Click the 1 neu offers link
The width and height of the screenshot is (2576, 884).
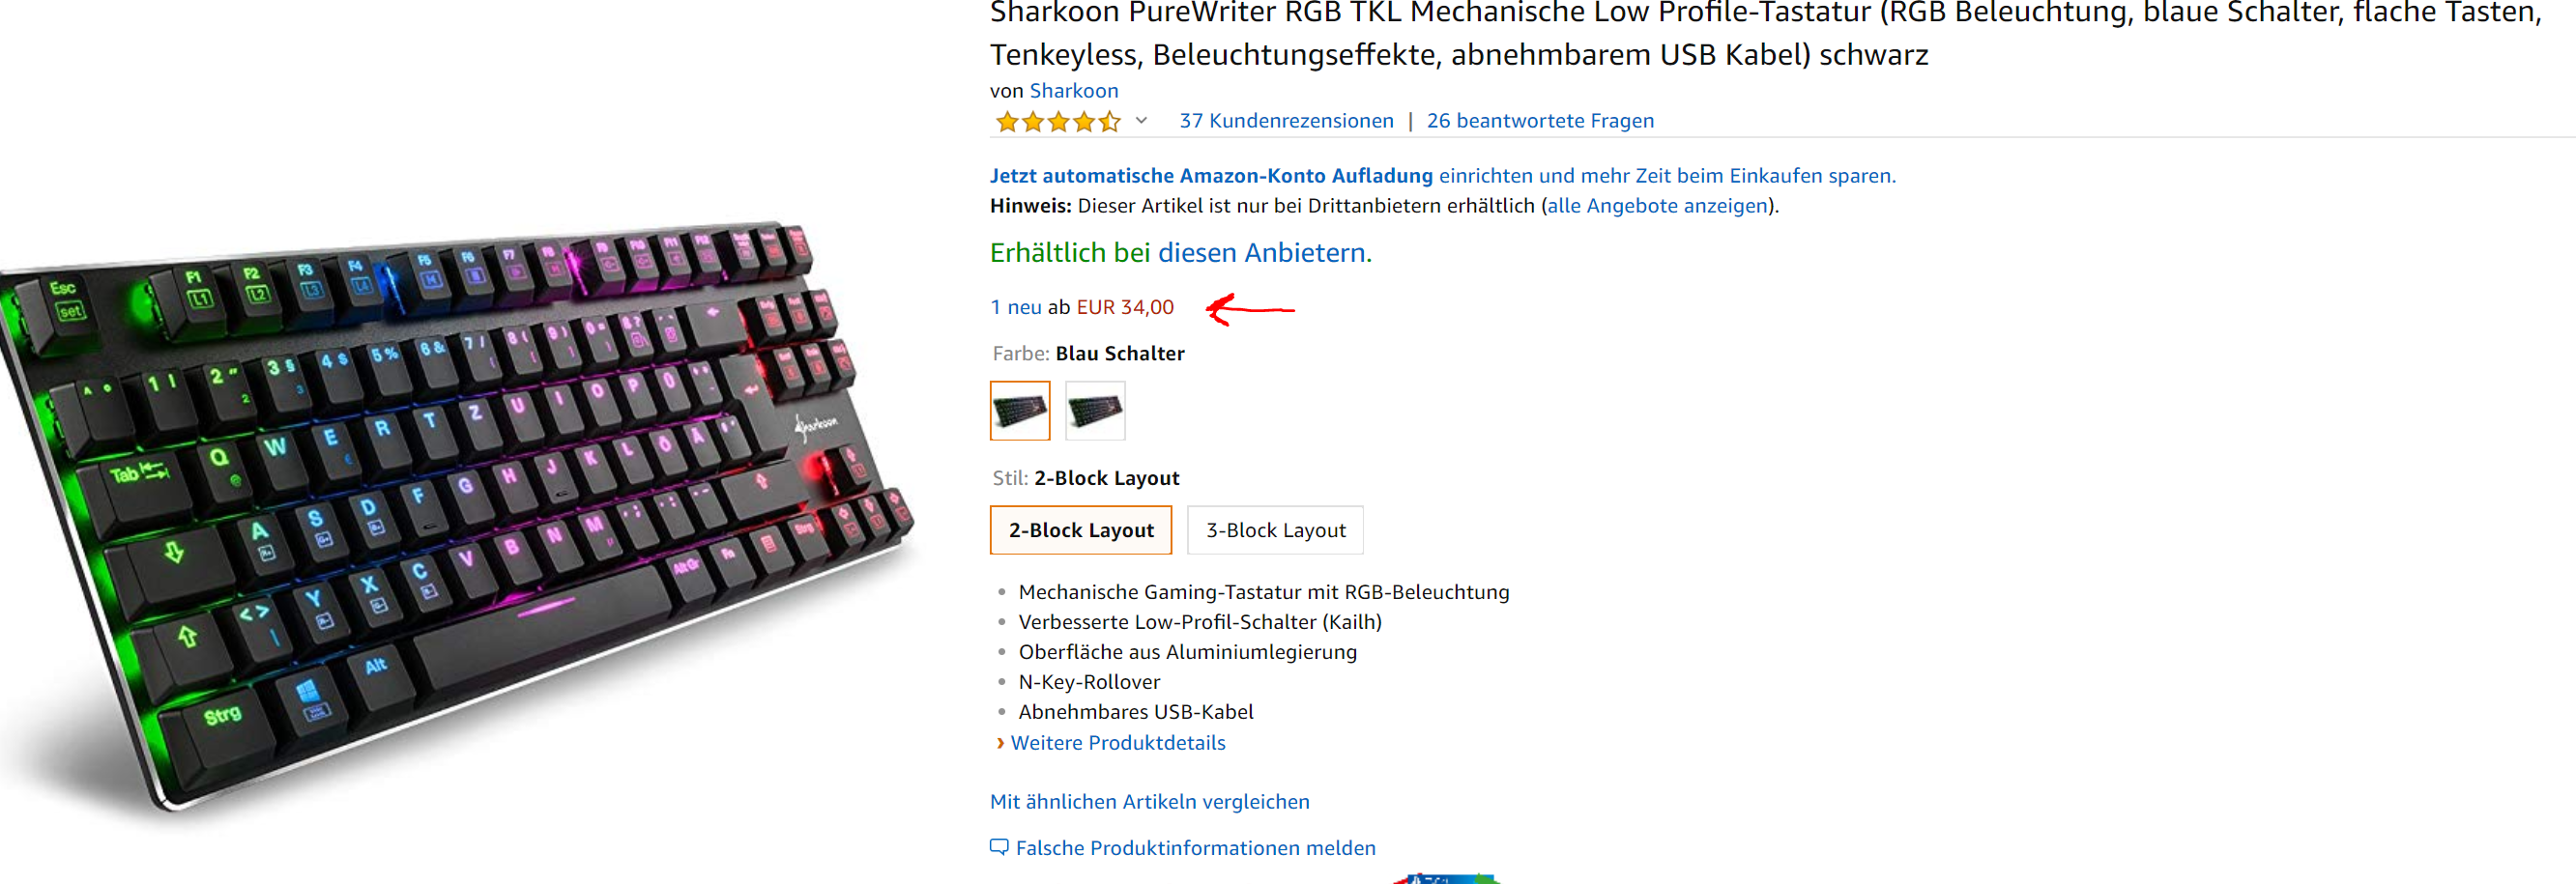(x=1015, y=307)
